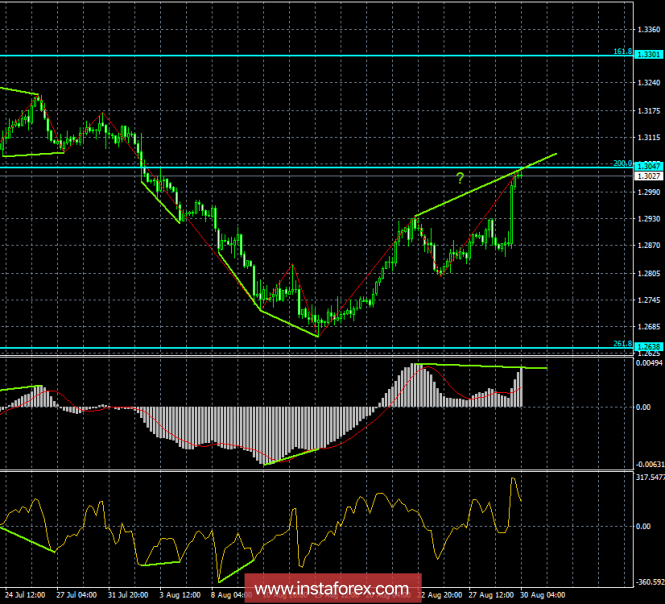Click the 30 Aug 04:00 time label
Image resolution: width=665 pixels, height=604 pixels.
click(x=543, y=595)
